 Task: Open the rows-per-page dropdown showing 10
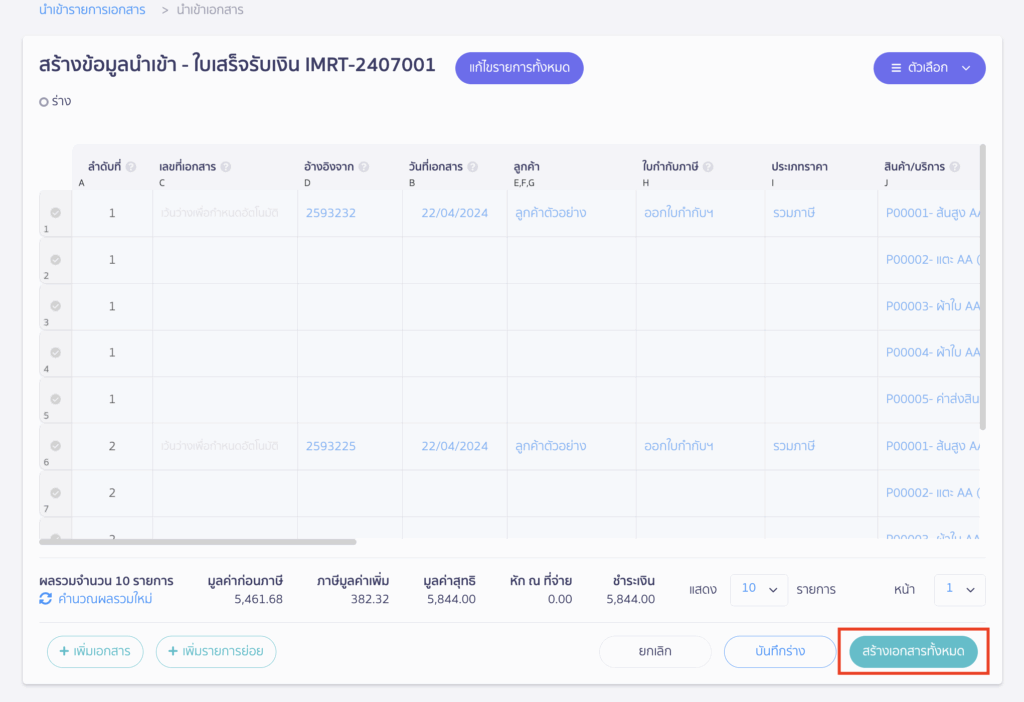759,590
